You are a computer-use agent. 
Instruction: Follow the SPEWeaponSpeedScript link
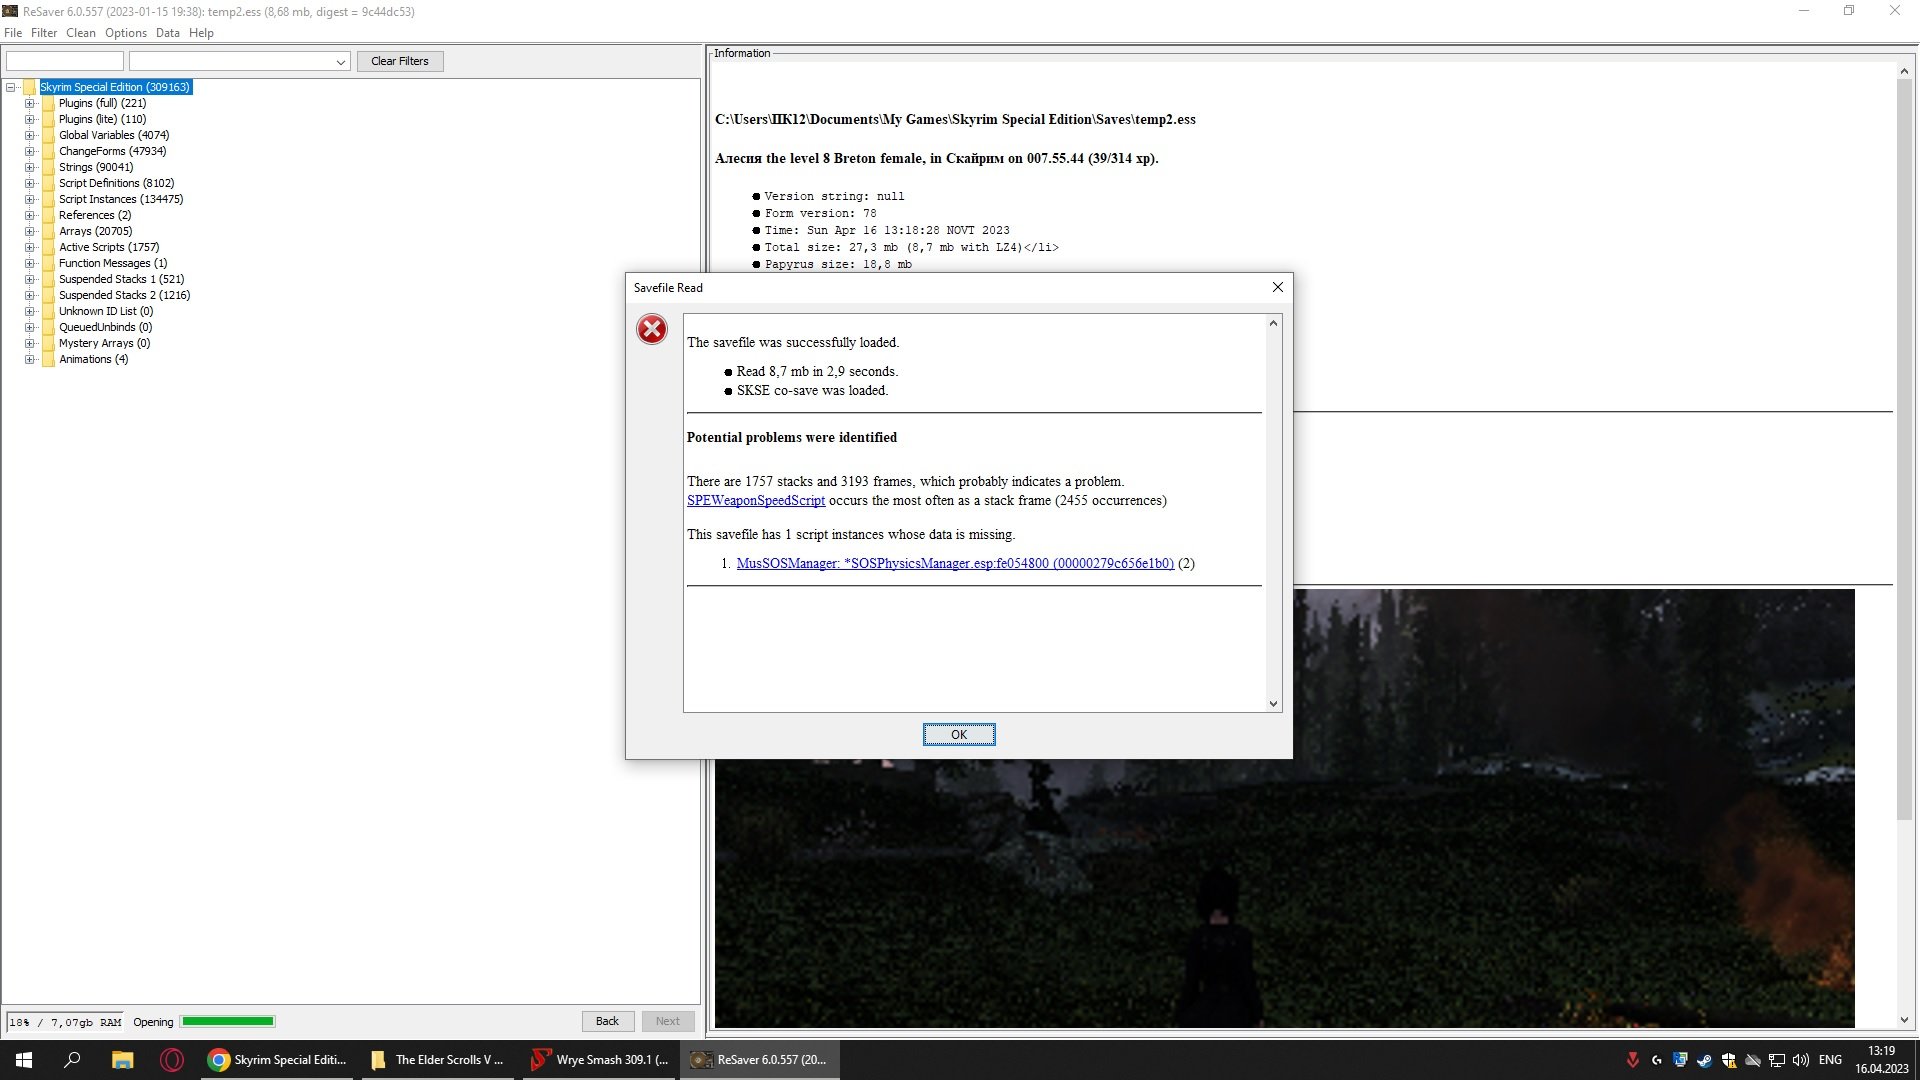[755, 501]
